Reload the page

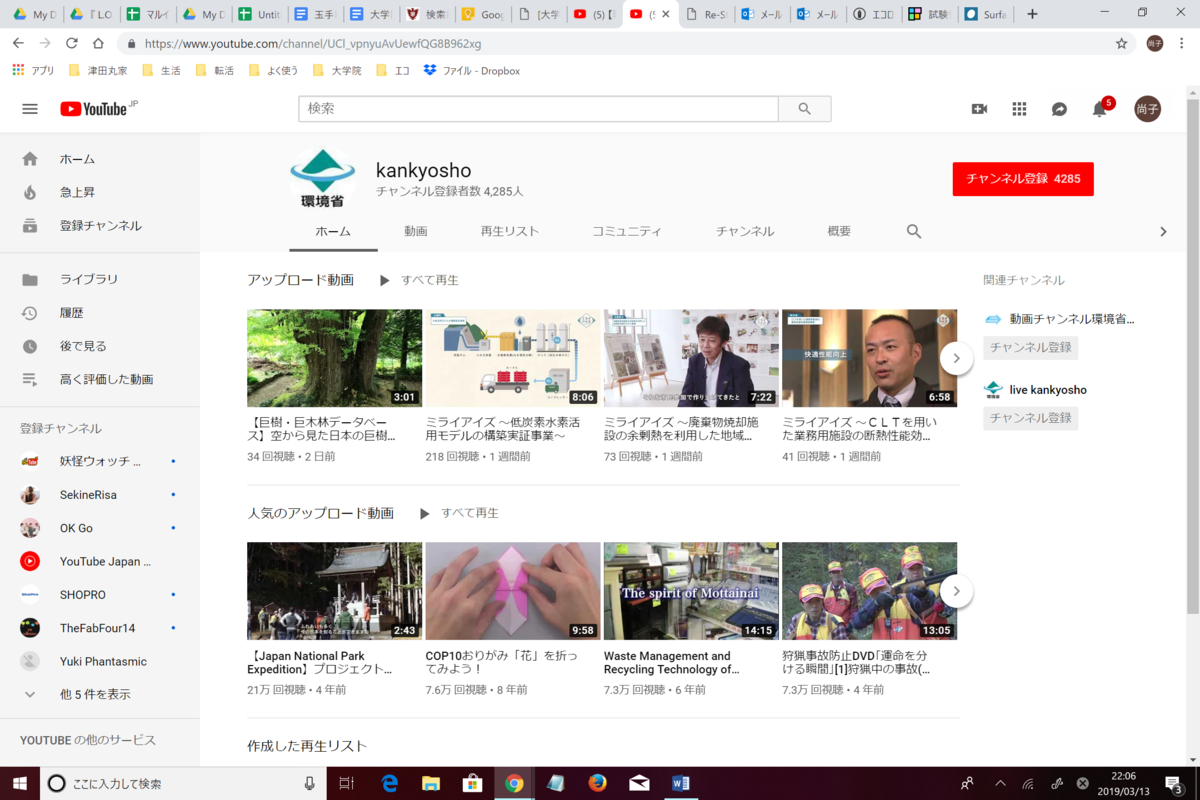click(71, 43)
